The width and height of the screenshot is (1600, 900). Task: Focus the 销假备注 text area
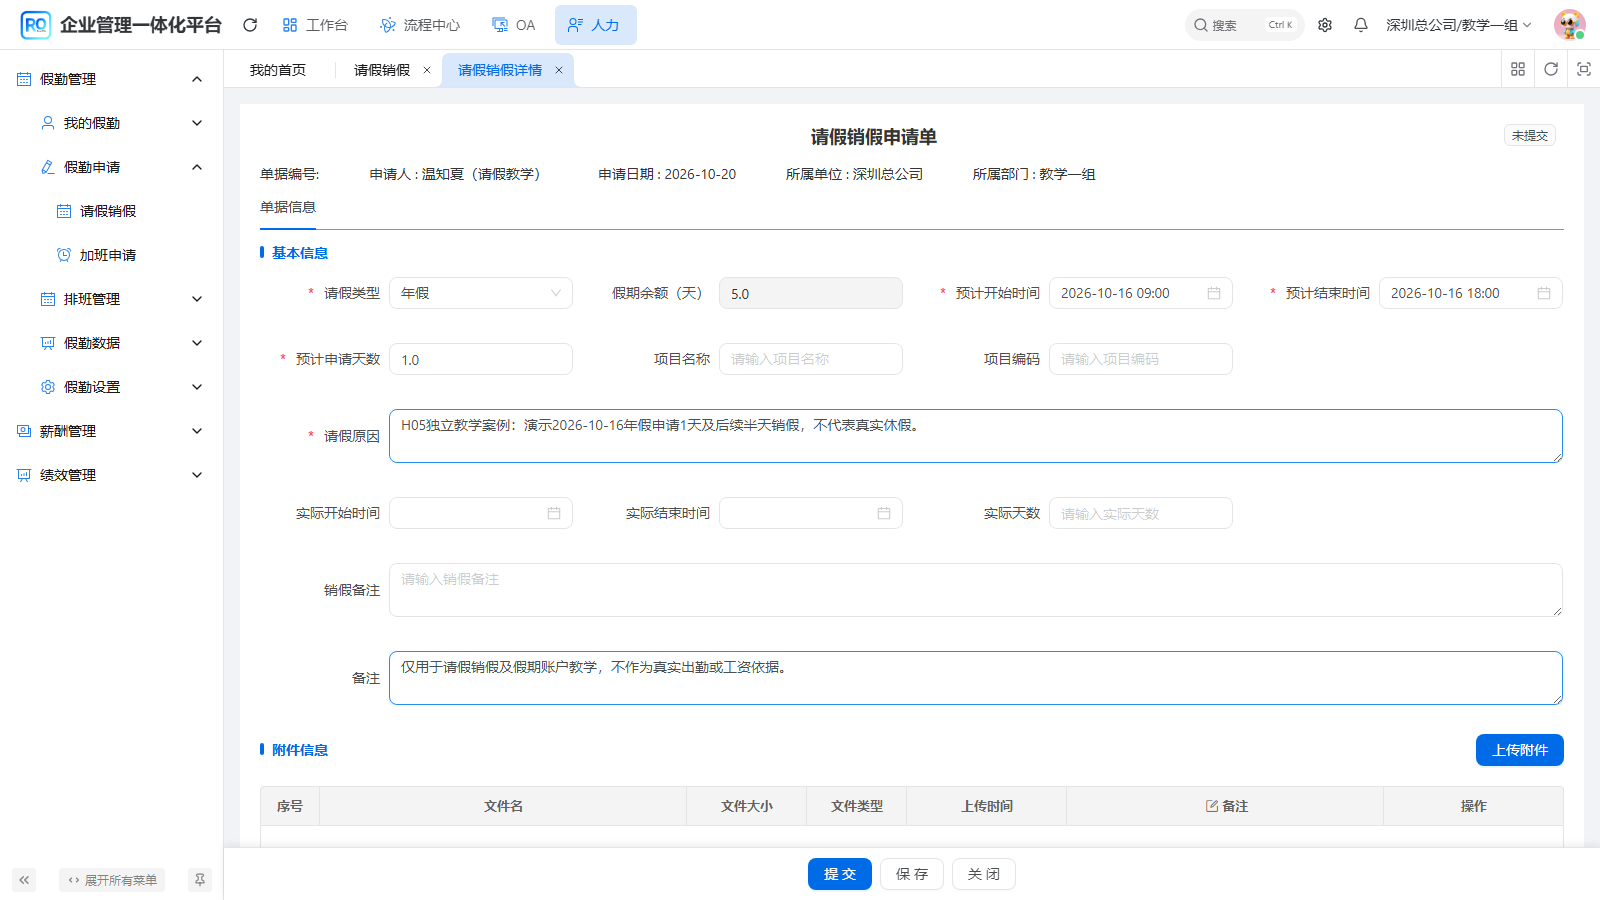[976, 590]
